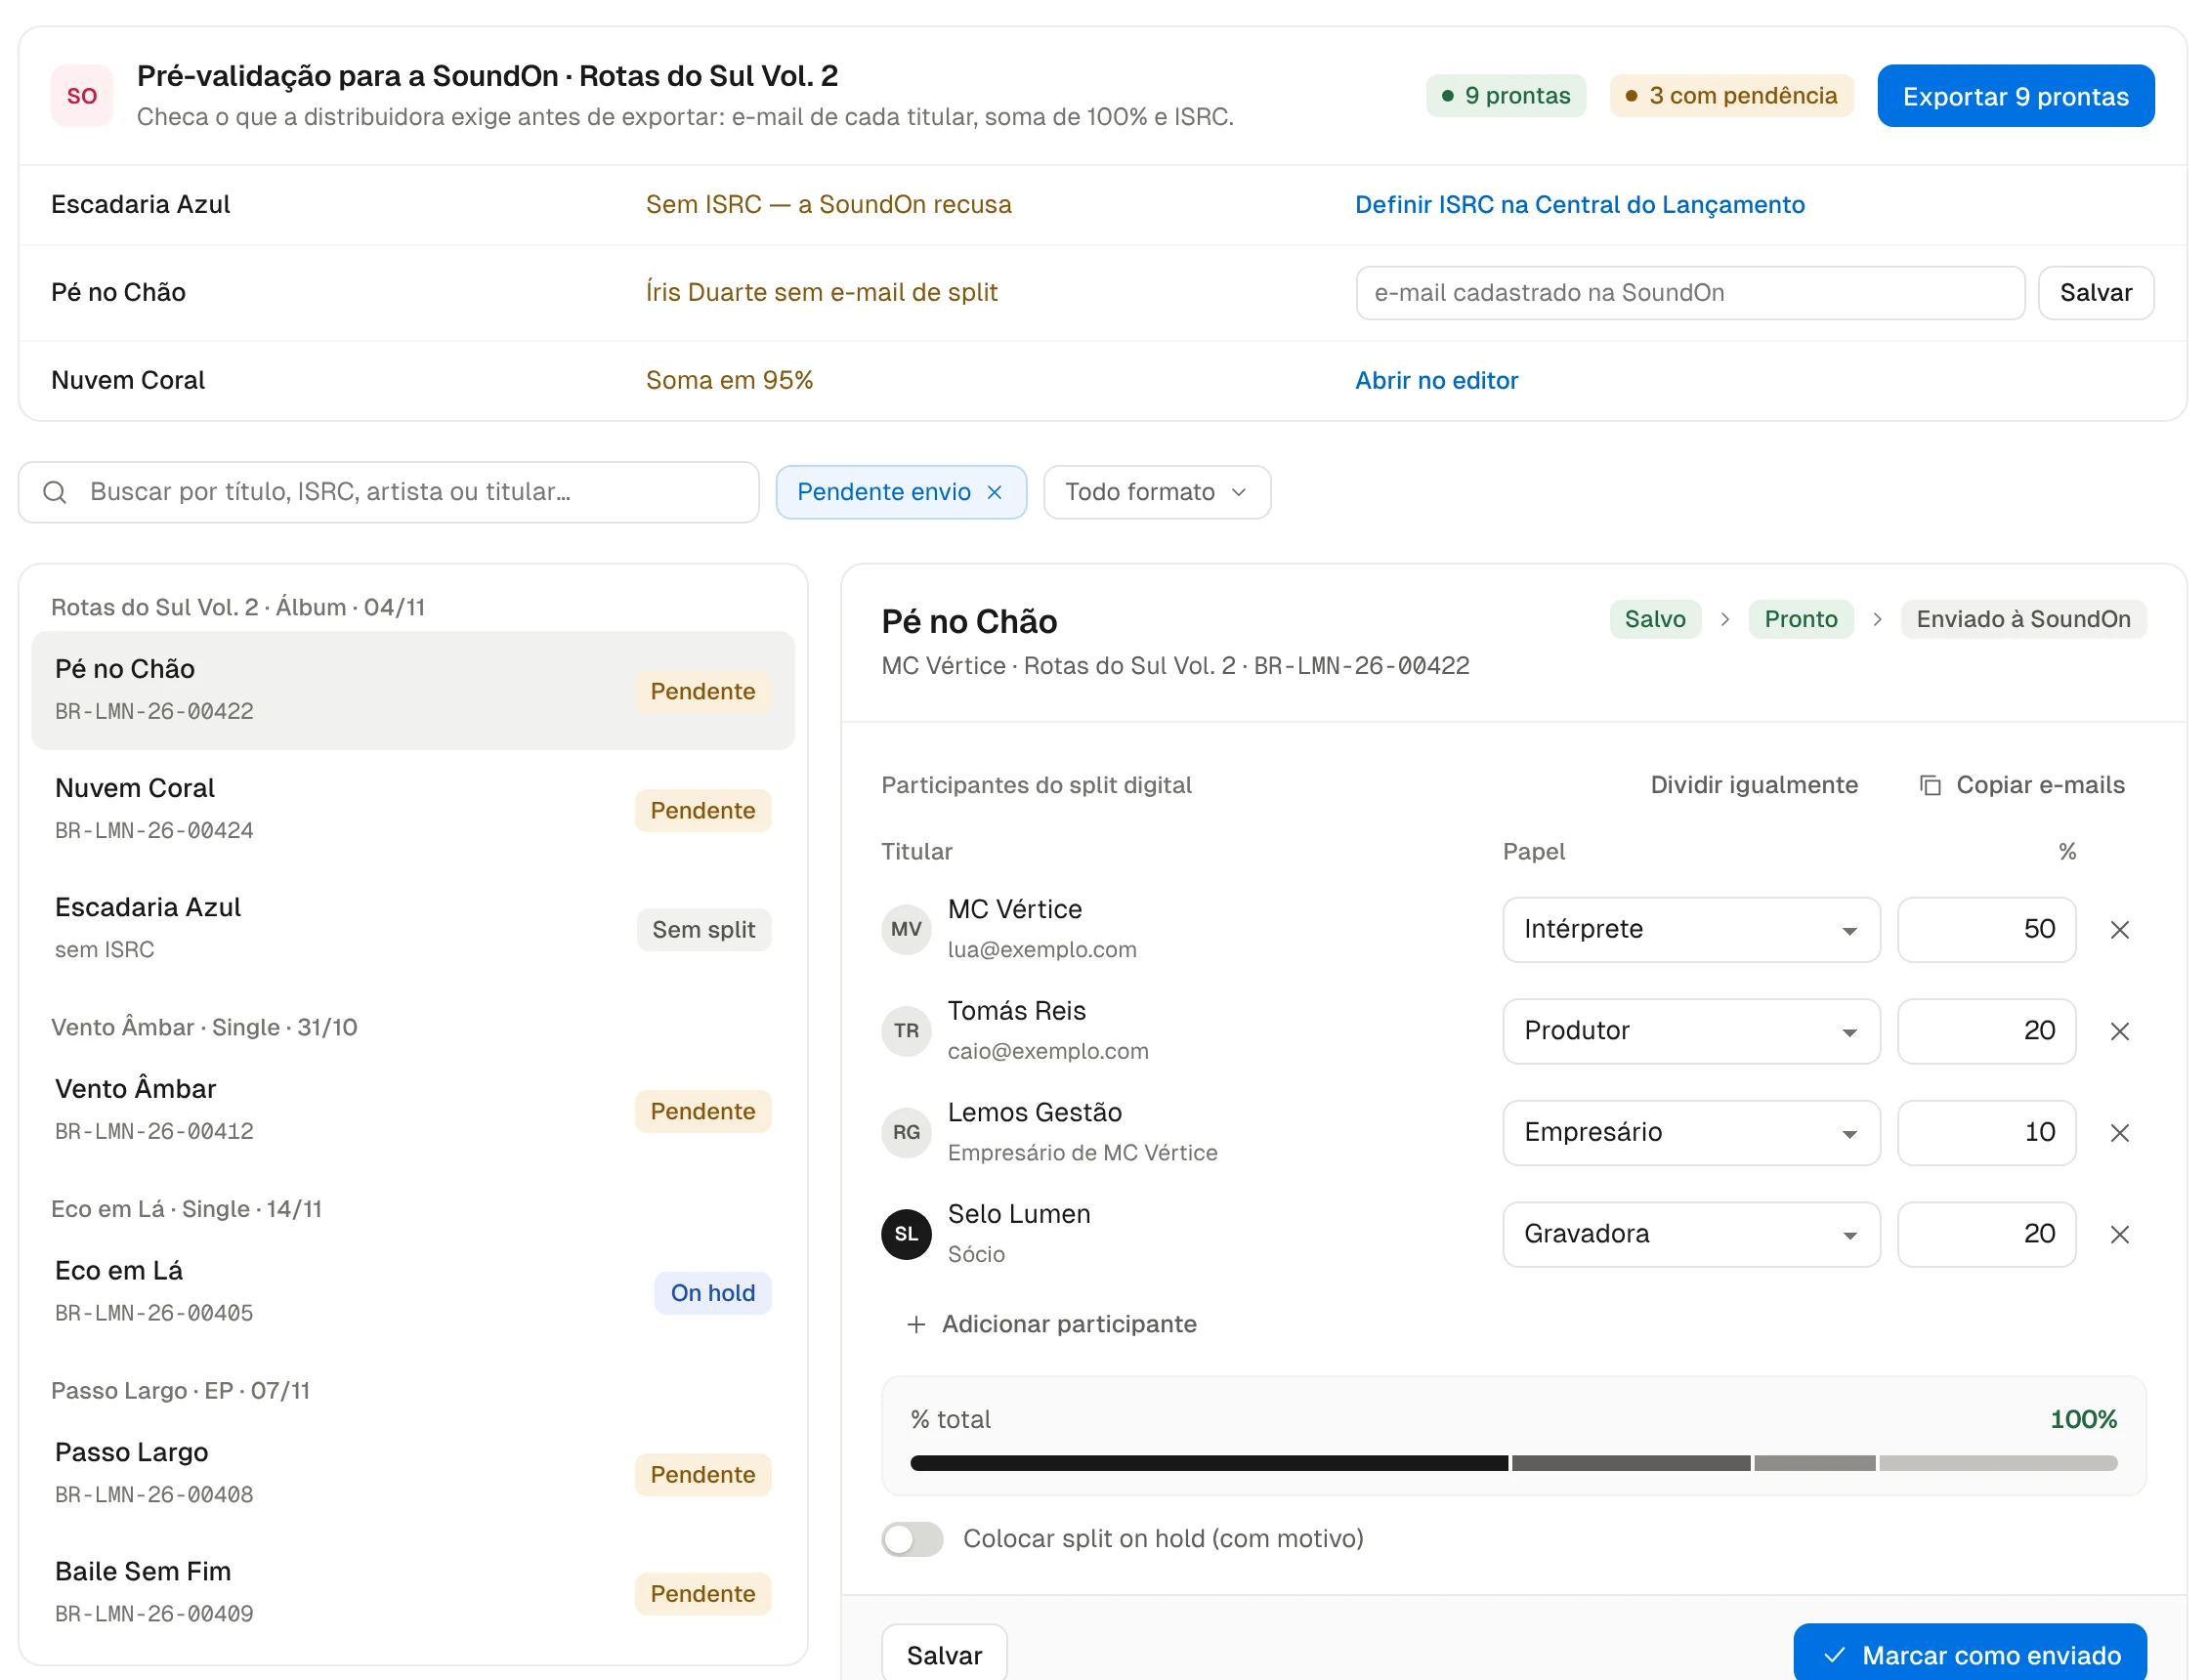Remove Selo Lumen from the split
Screen dimensions: 2208x1680
coord(2119,1235)
